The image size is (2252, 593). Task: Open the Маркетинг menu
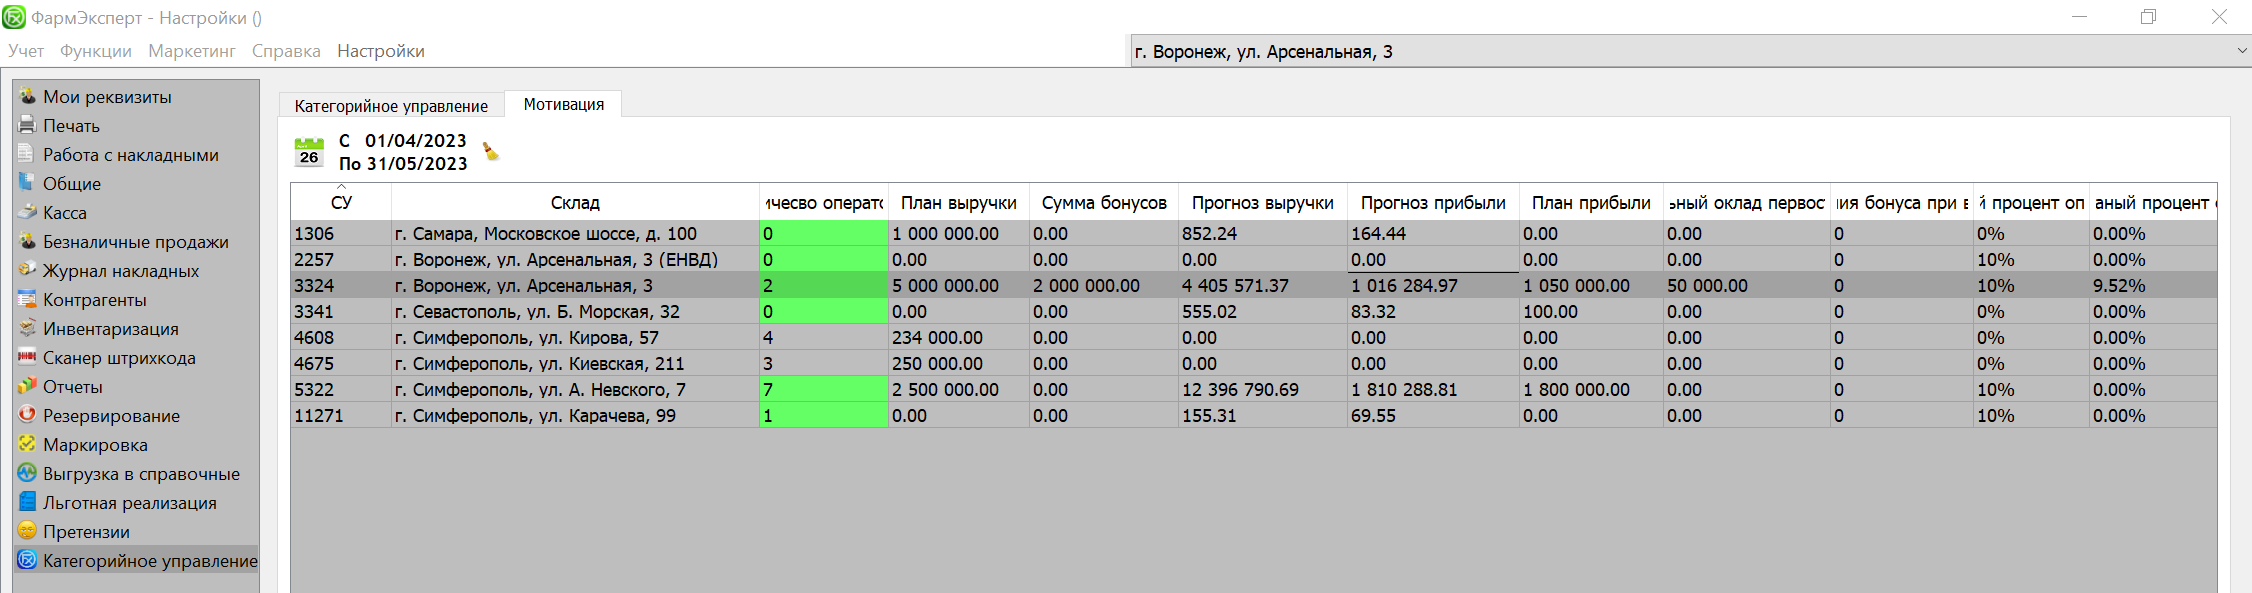tap(191, 51)
